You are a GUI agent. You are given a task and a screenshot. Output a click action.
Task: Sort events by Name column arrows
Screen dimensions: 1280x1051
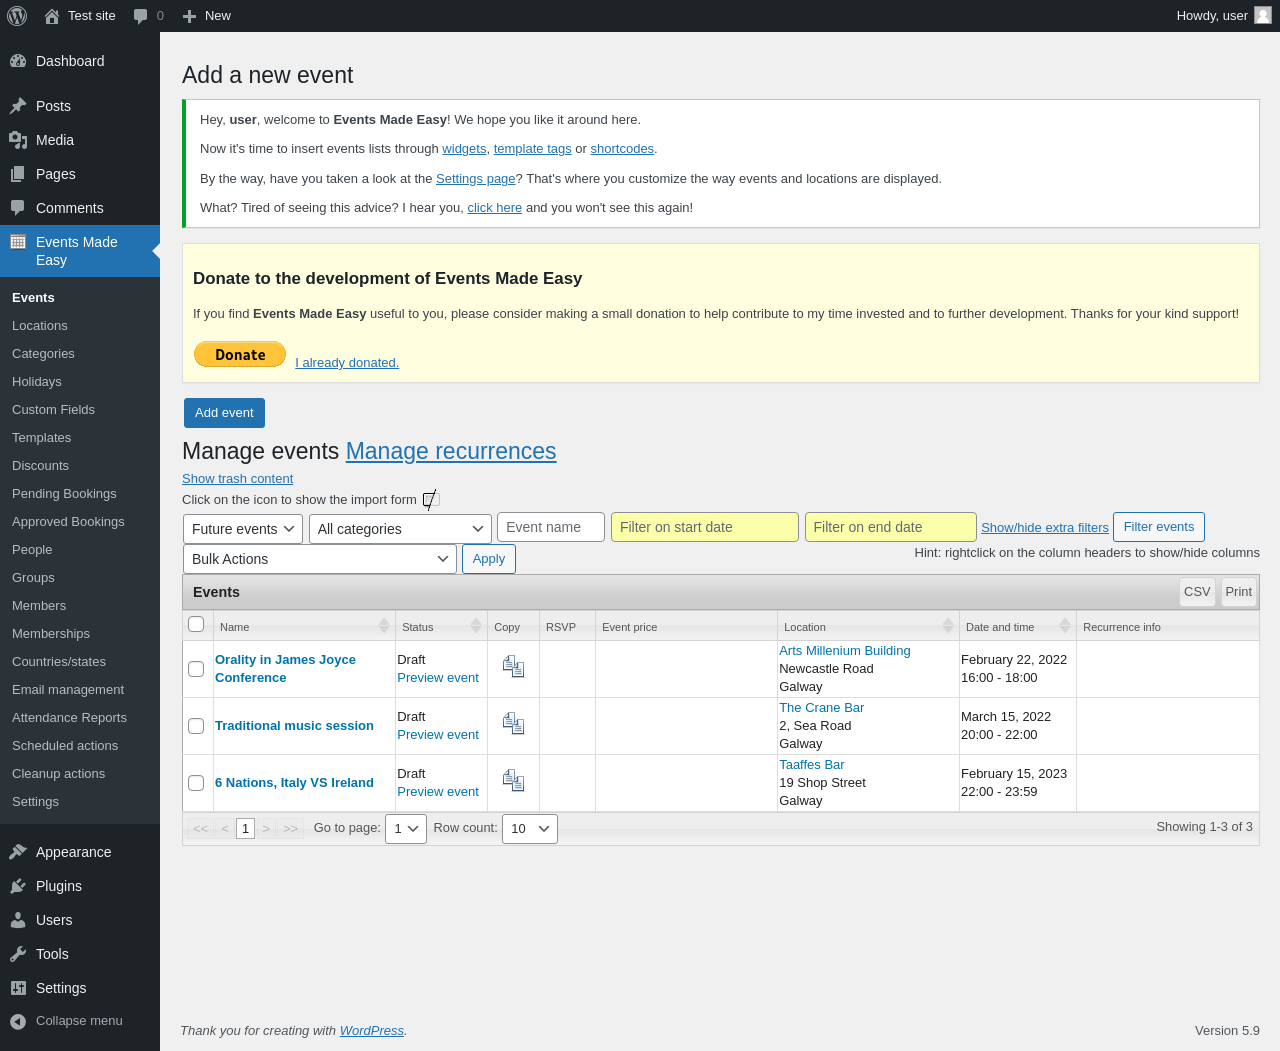point(384,626)
